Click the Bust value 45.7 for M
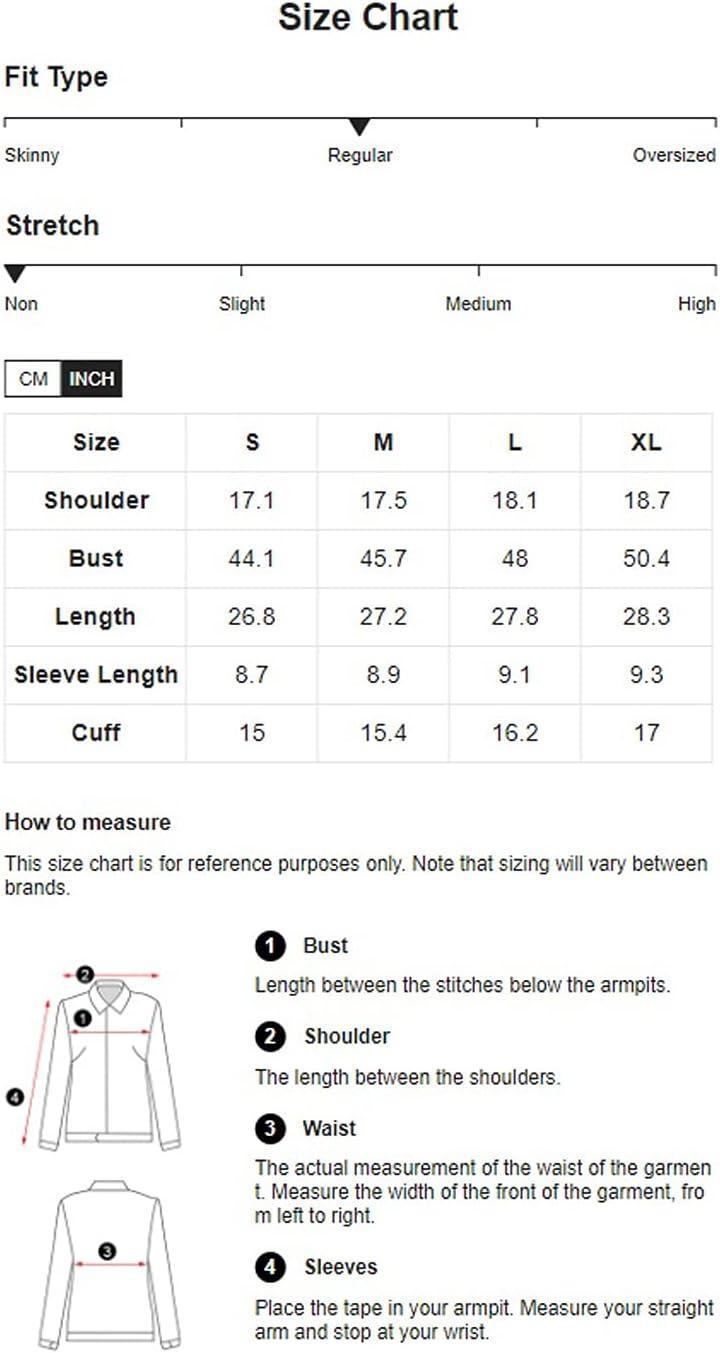Screen dimensions: 720x1353 [384, 558]
